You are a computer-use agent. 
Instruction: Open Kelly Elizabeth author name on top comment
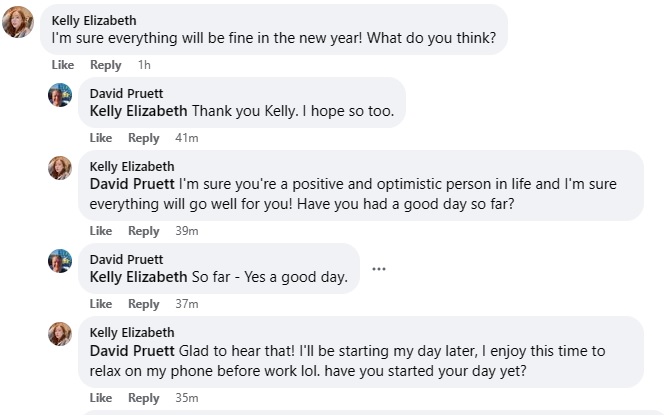(94, 20)
